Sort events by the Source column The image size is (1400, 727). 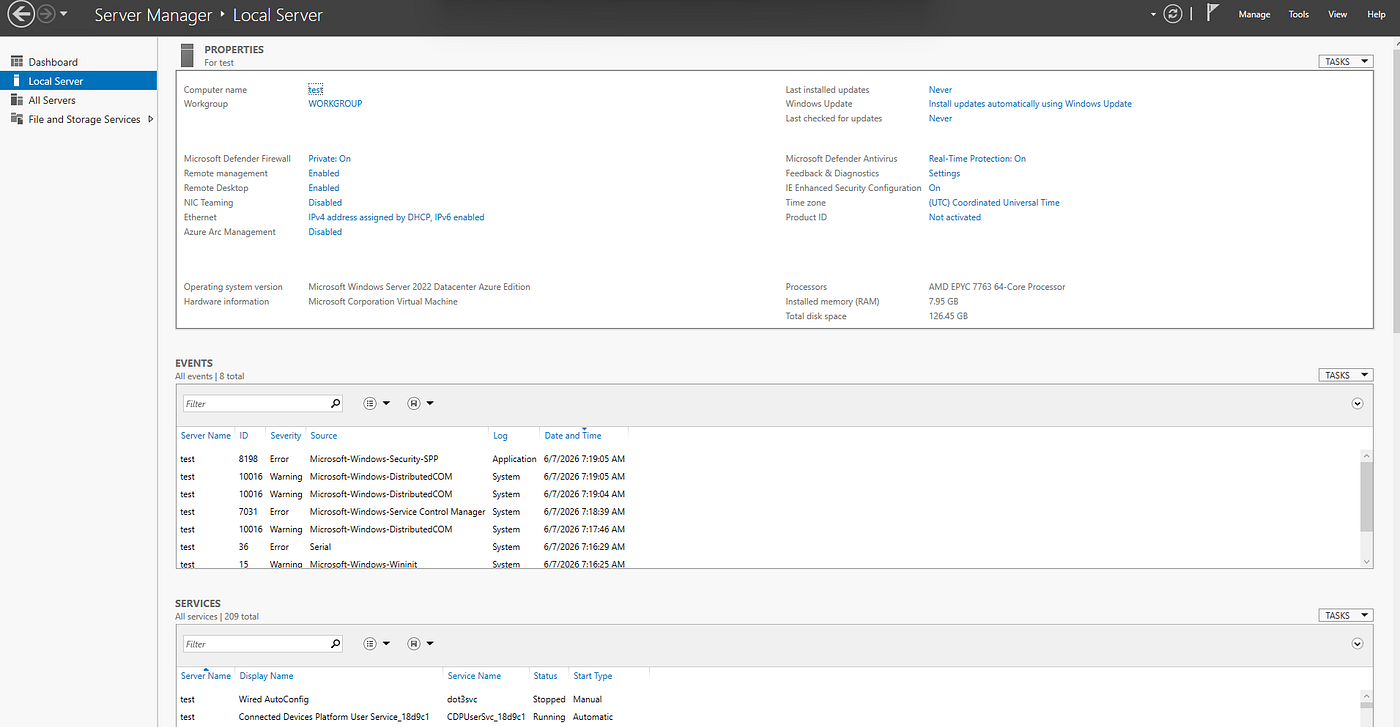(324, 436)
